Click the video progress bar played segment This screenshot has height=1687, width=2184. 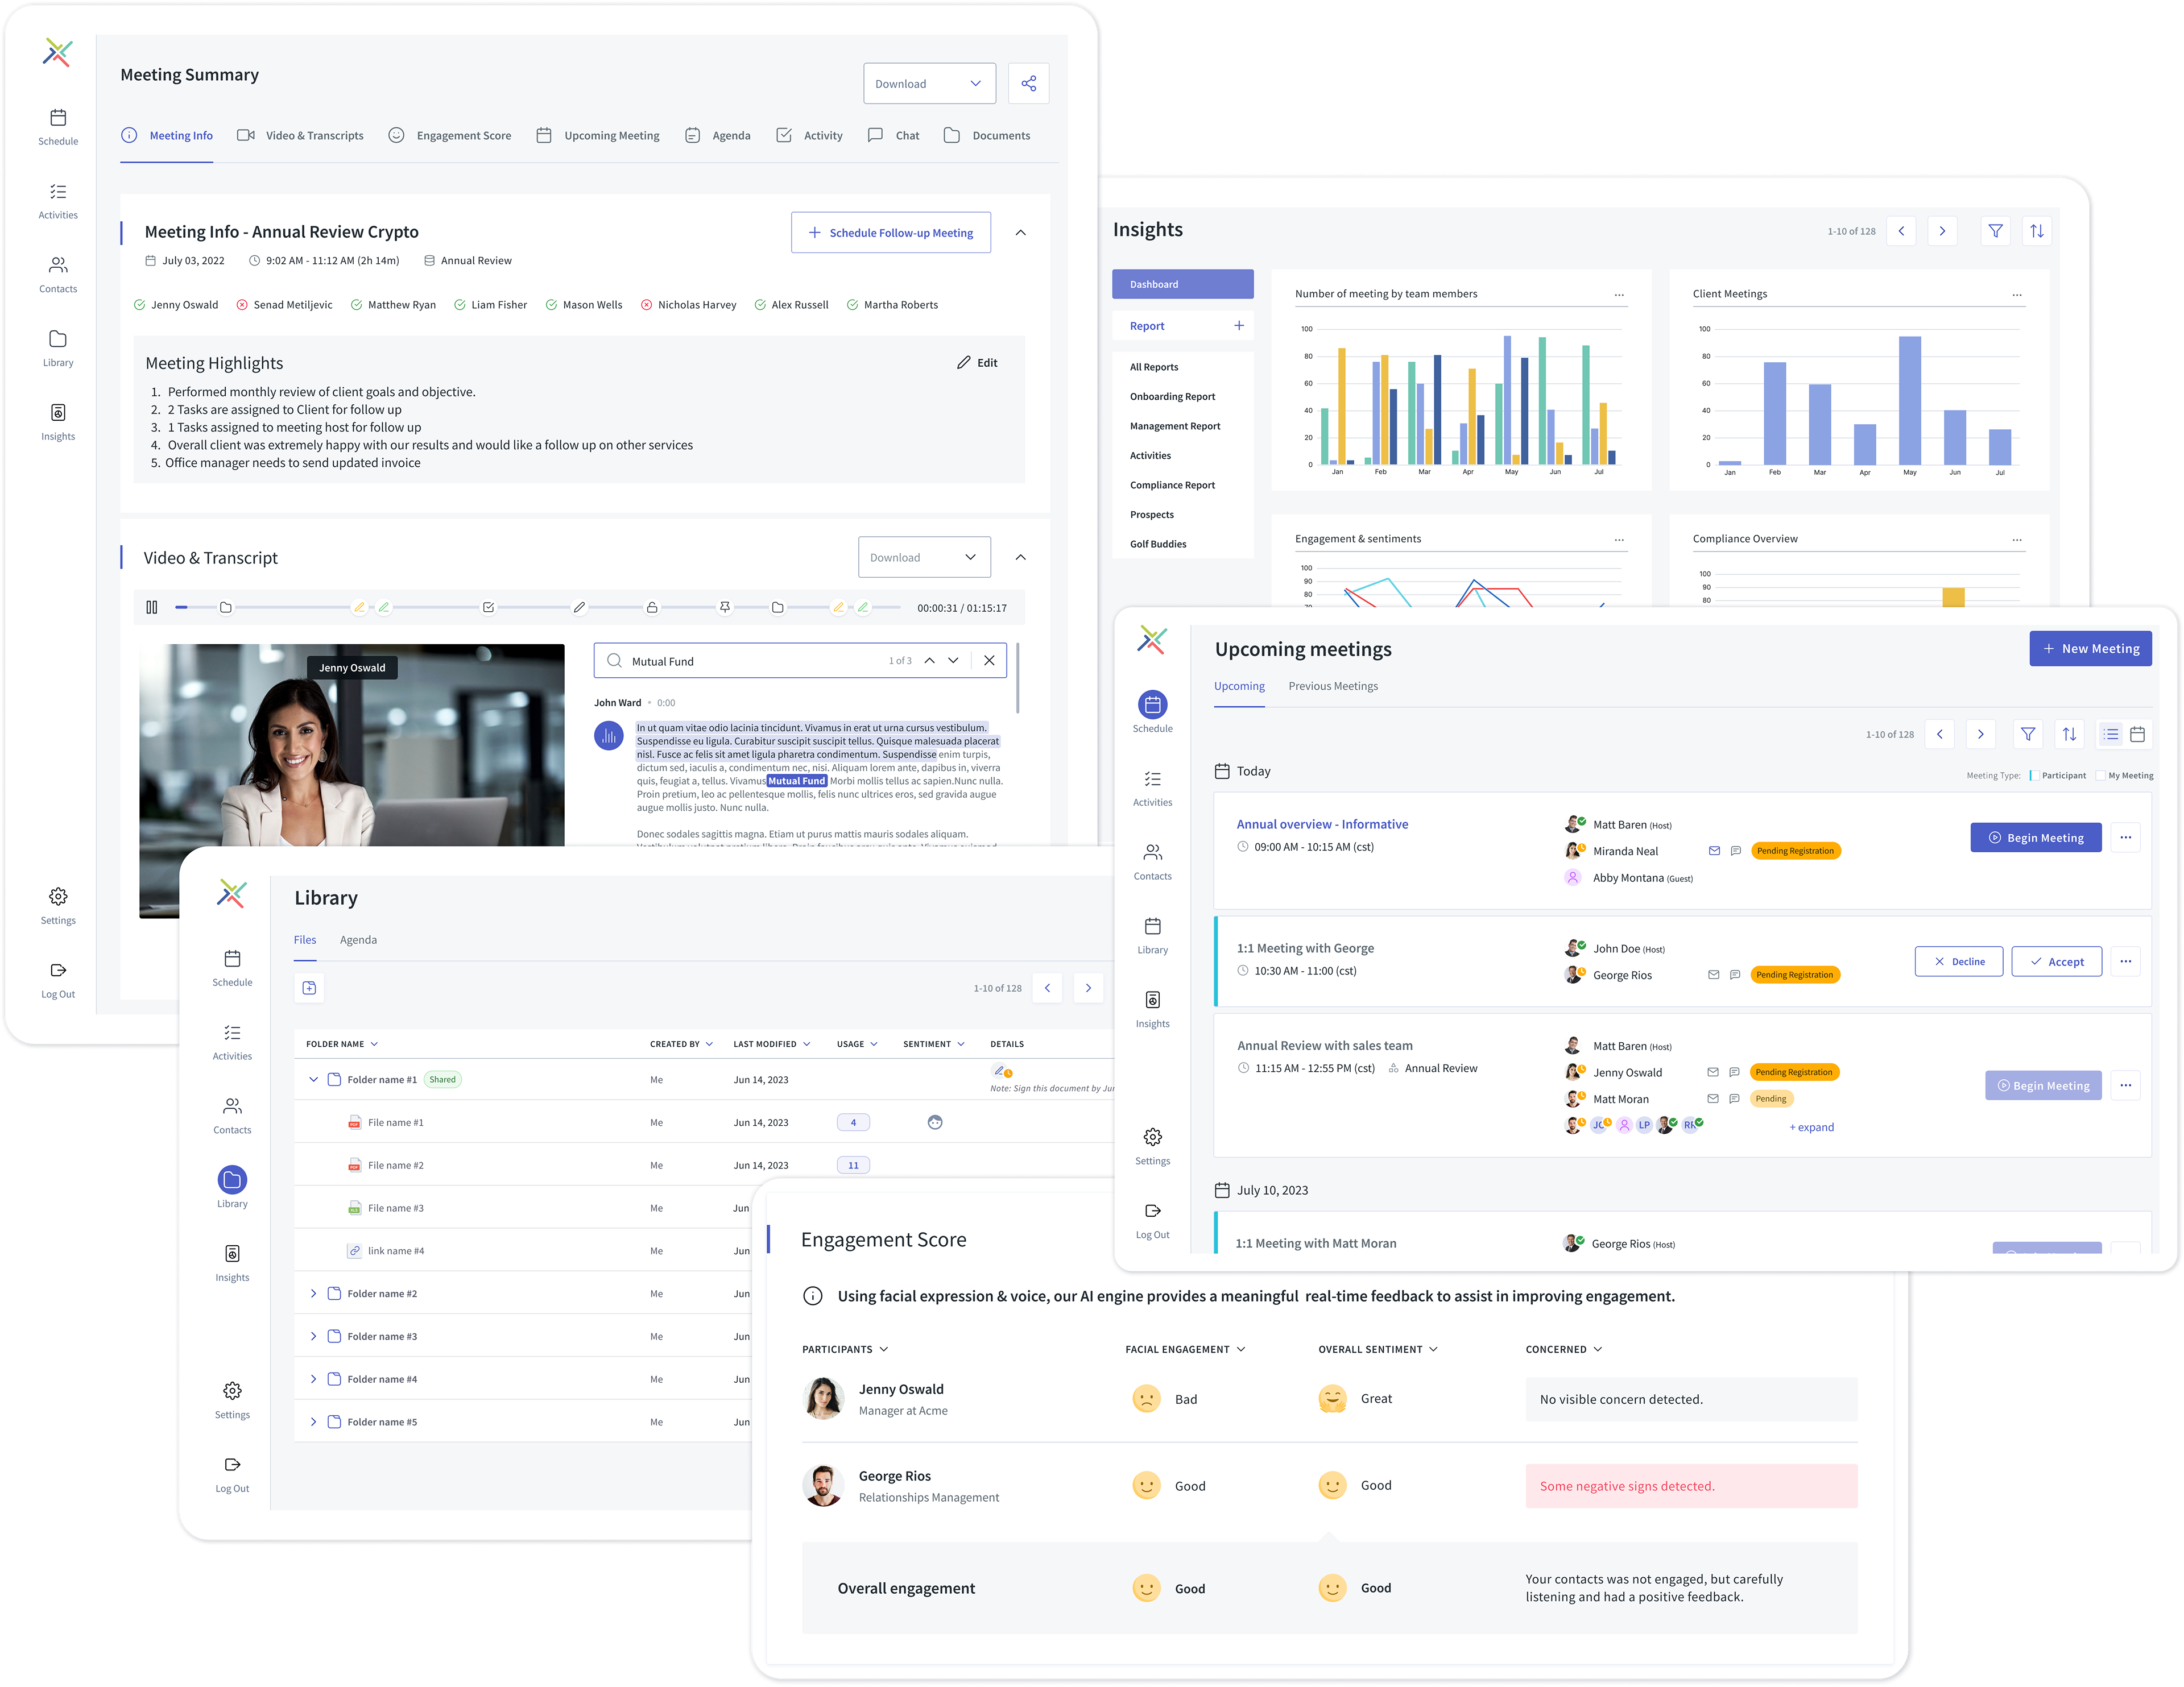pos(181,607)
